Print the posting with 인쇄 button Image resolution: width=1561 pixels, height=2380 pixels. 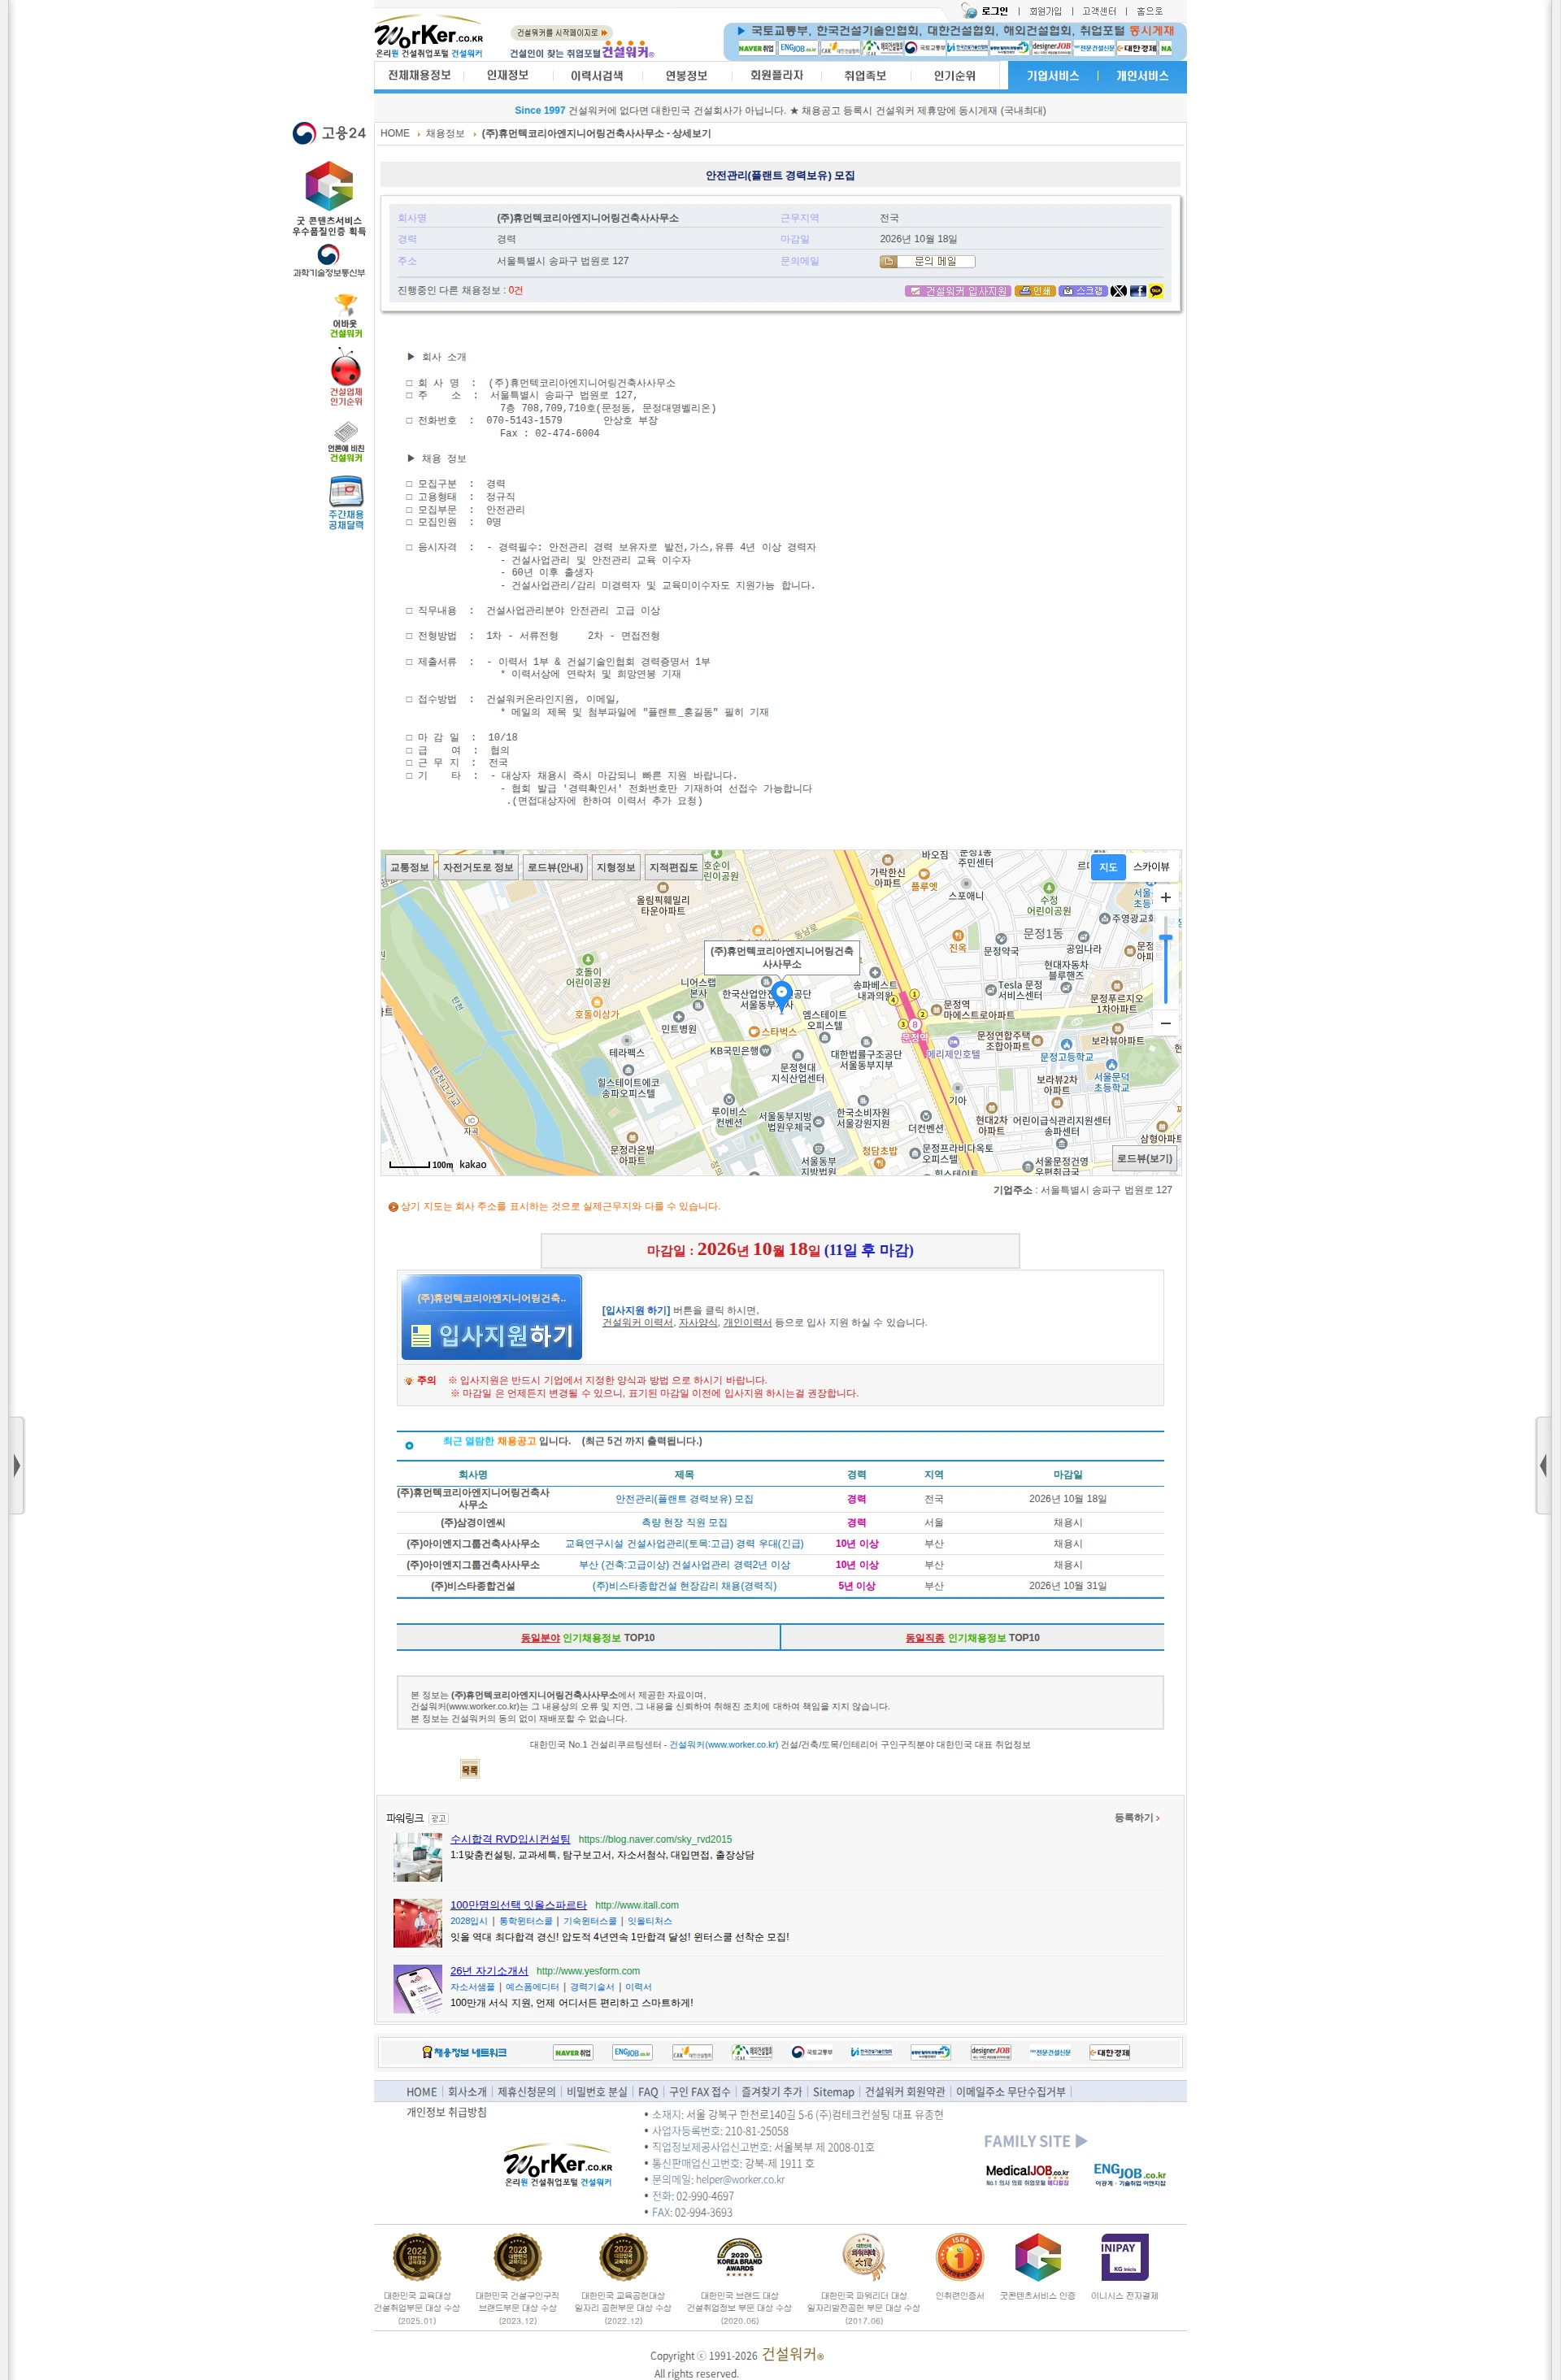point(1035,291)
